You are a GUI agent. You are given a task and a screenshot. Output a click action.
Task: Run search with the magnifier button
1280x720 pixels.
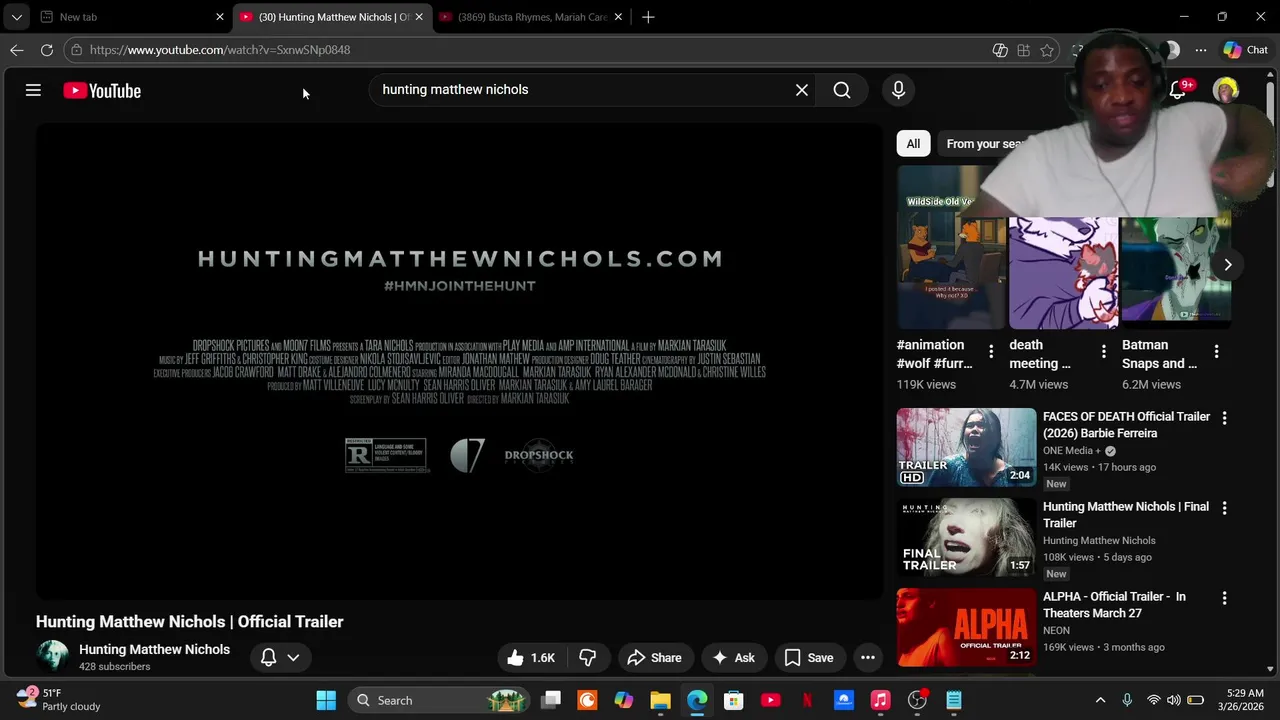tap(842, 90)
